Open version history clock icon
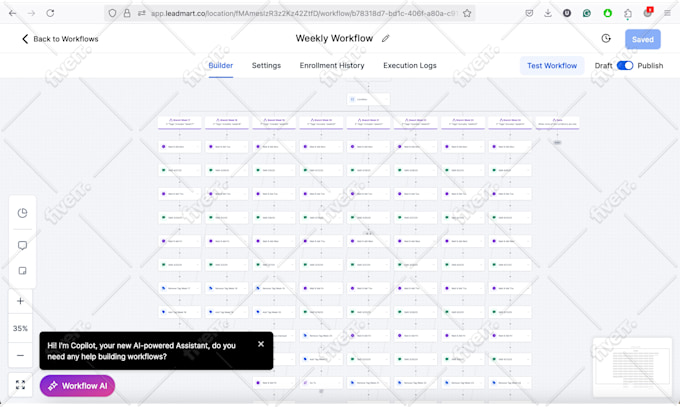Image resolution: width=680 pixels, height=407 pixels. [606, 39]
